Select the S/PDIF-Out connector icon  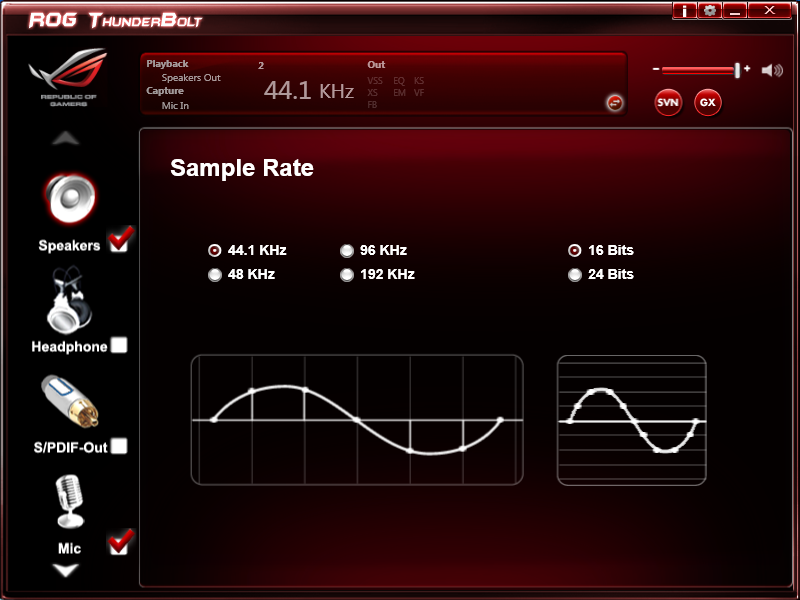(70, 401)
